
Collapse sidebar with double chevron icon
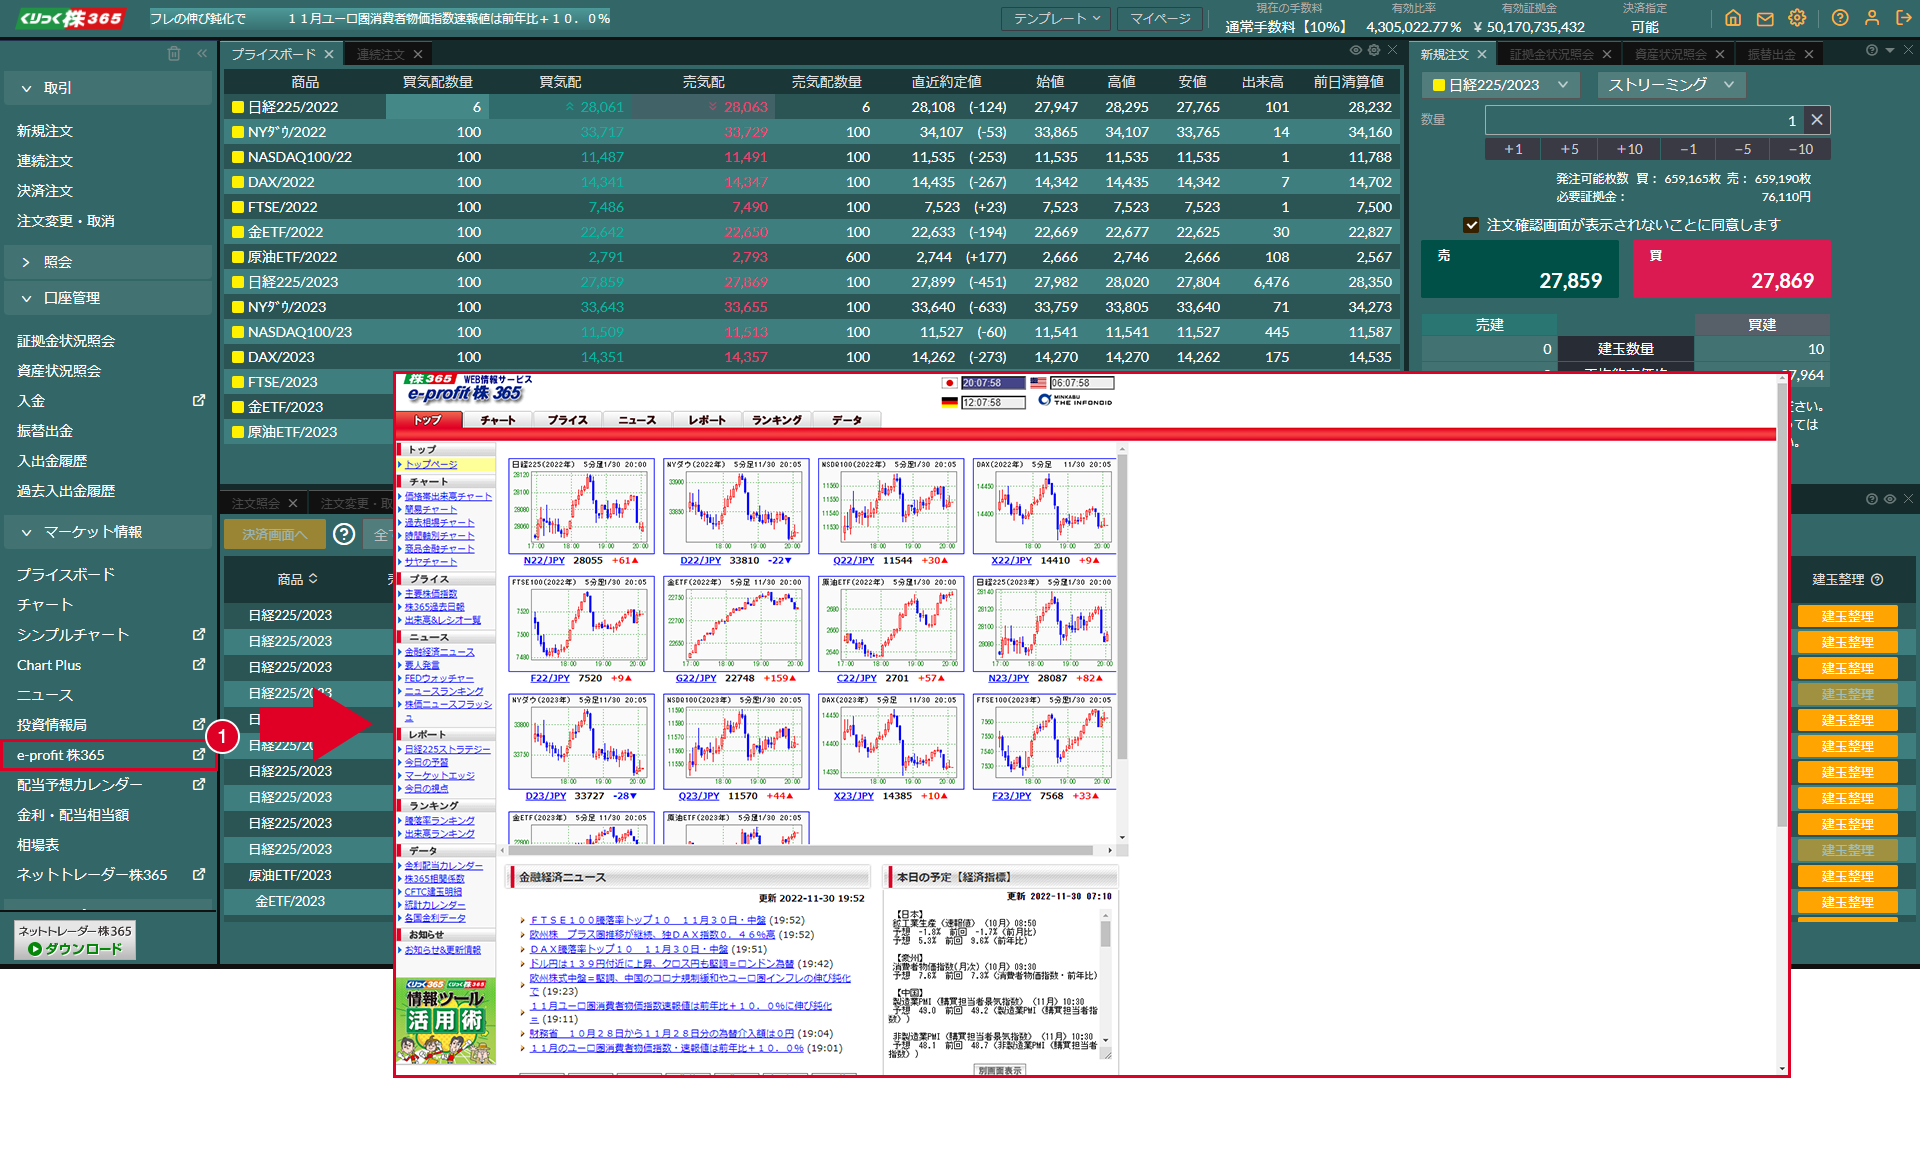[202, 53]
